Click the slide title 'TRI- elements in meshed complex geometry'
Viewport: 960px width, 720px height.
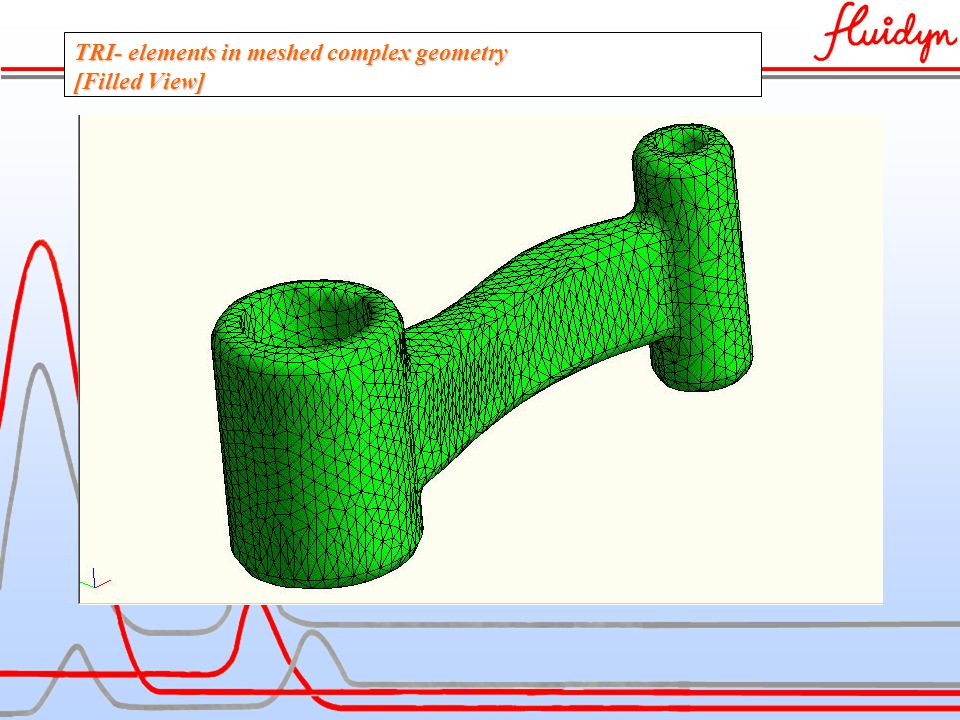pos(291,53)
